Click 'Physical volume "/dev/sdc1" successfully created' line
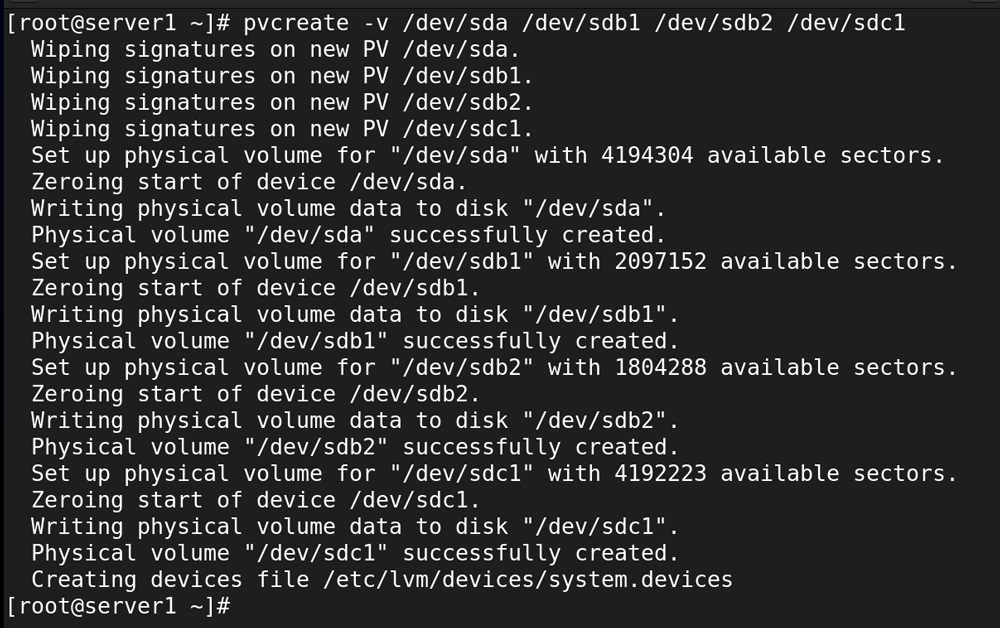The image size is (1000, 628). click(x=355, y=553)
